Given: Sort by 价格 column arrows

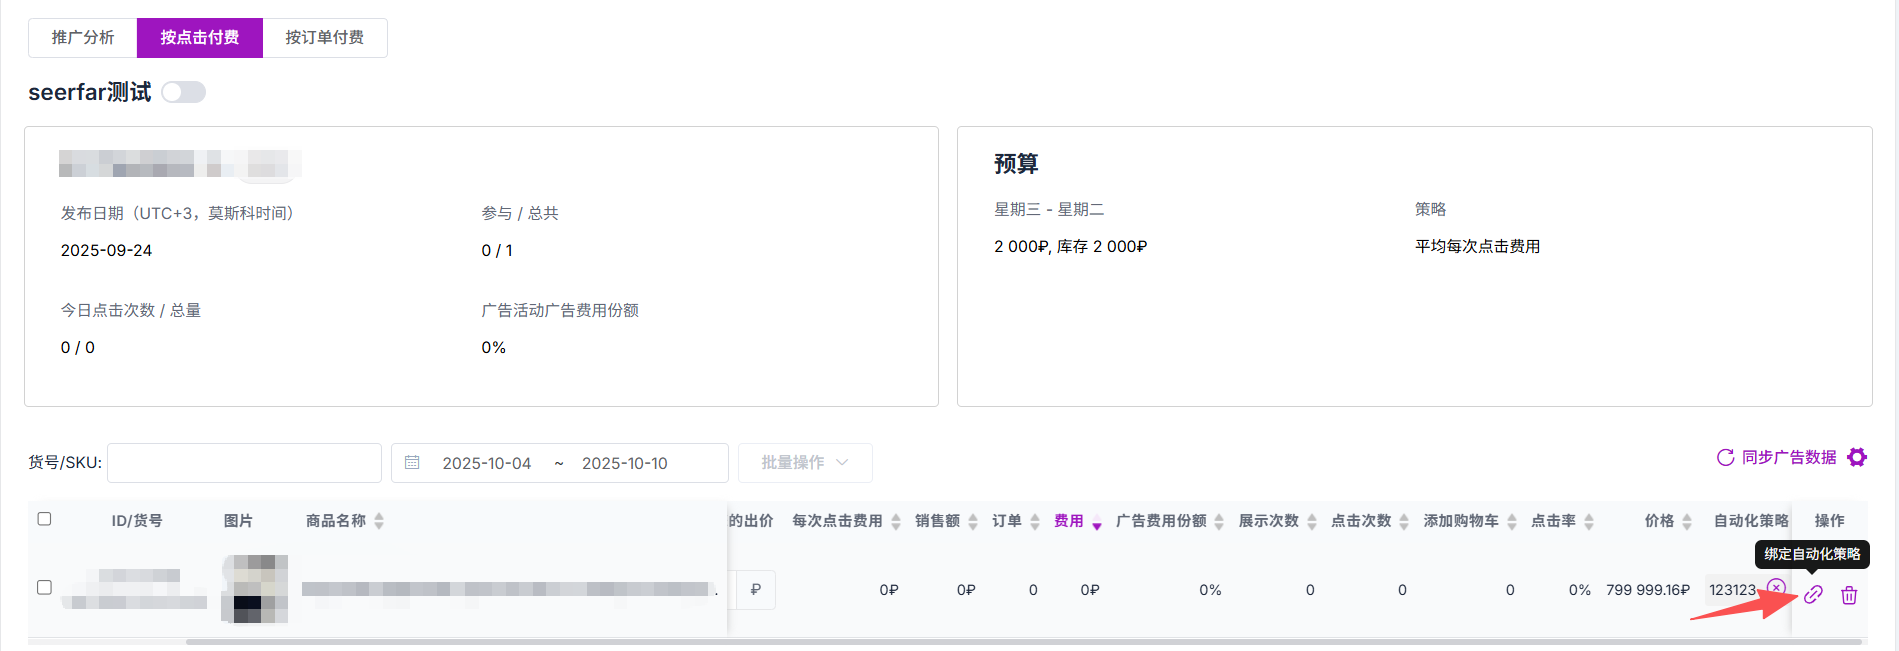Looking at the screenshot, I should pos(1687,521).
